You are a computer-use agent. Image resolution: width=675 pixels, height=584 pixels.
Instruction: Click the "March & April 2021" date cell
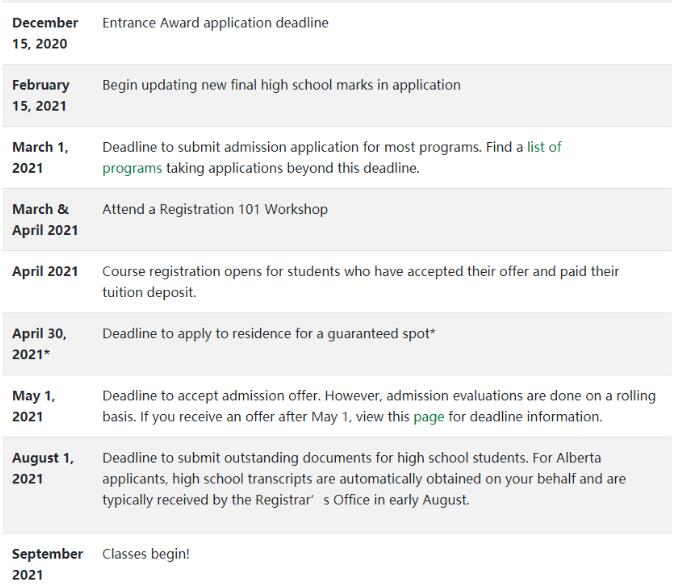click(x=45, y=219)
